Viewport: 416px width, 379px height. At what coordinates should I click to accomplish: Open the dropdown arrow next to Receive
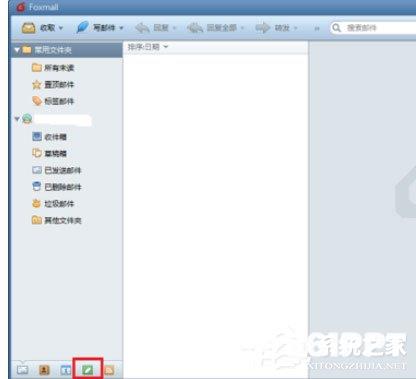[x=61, y=28]
